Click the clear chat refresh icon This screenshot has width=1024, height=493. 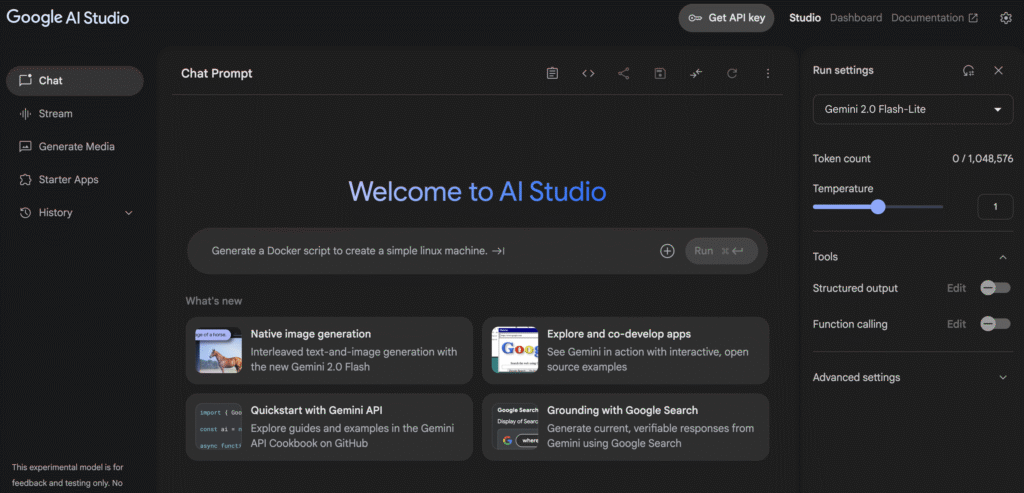click(732, 74)
